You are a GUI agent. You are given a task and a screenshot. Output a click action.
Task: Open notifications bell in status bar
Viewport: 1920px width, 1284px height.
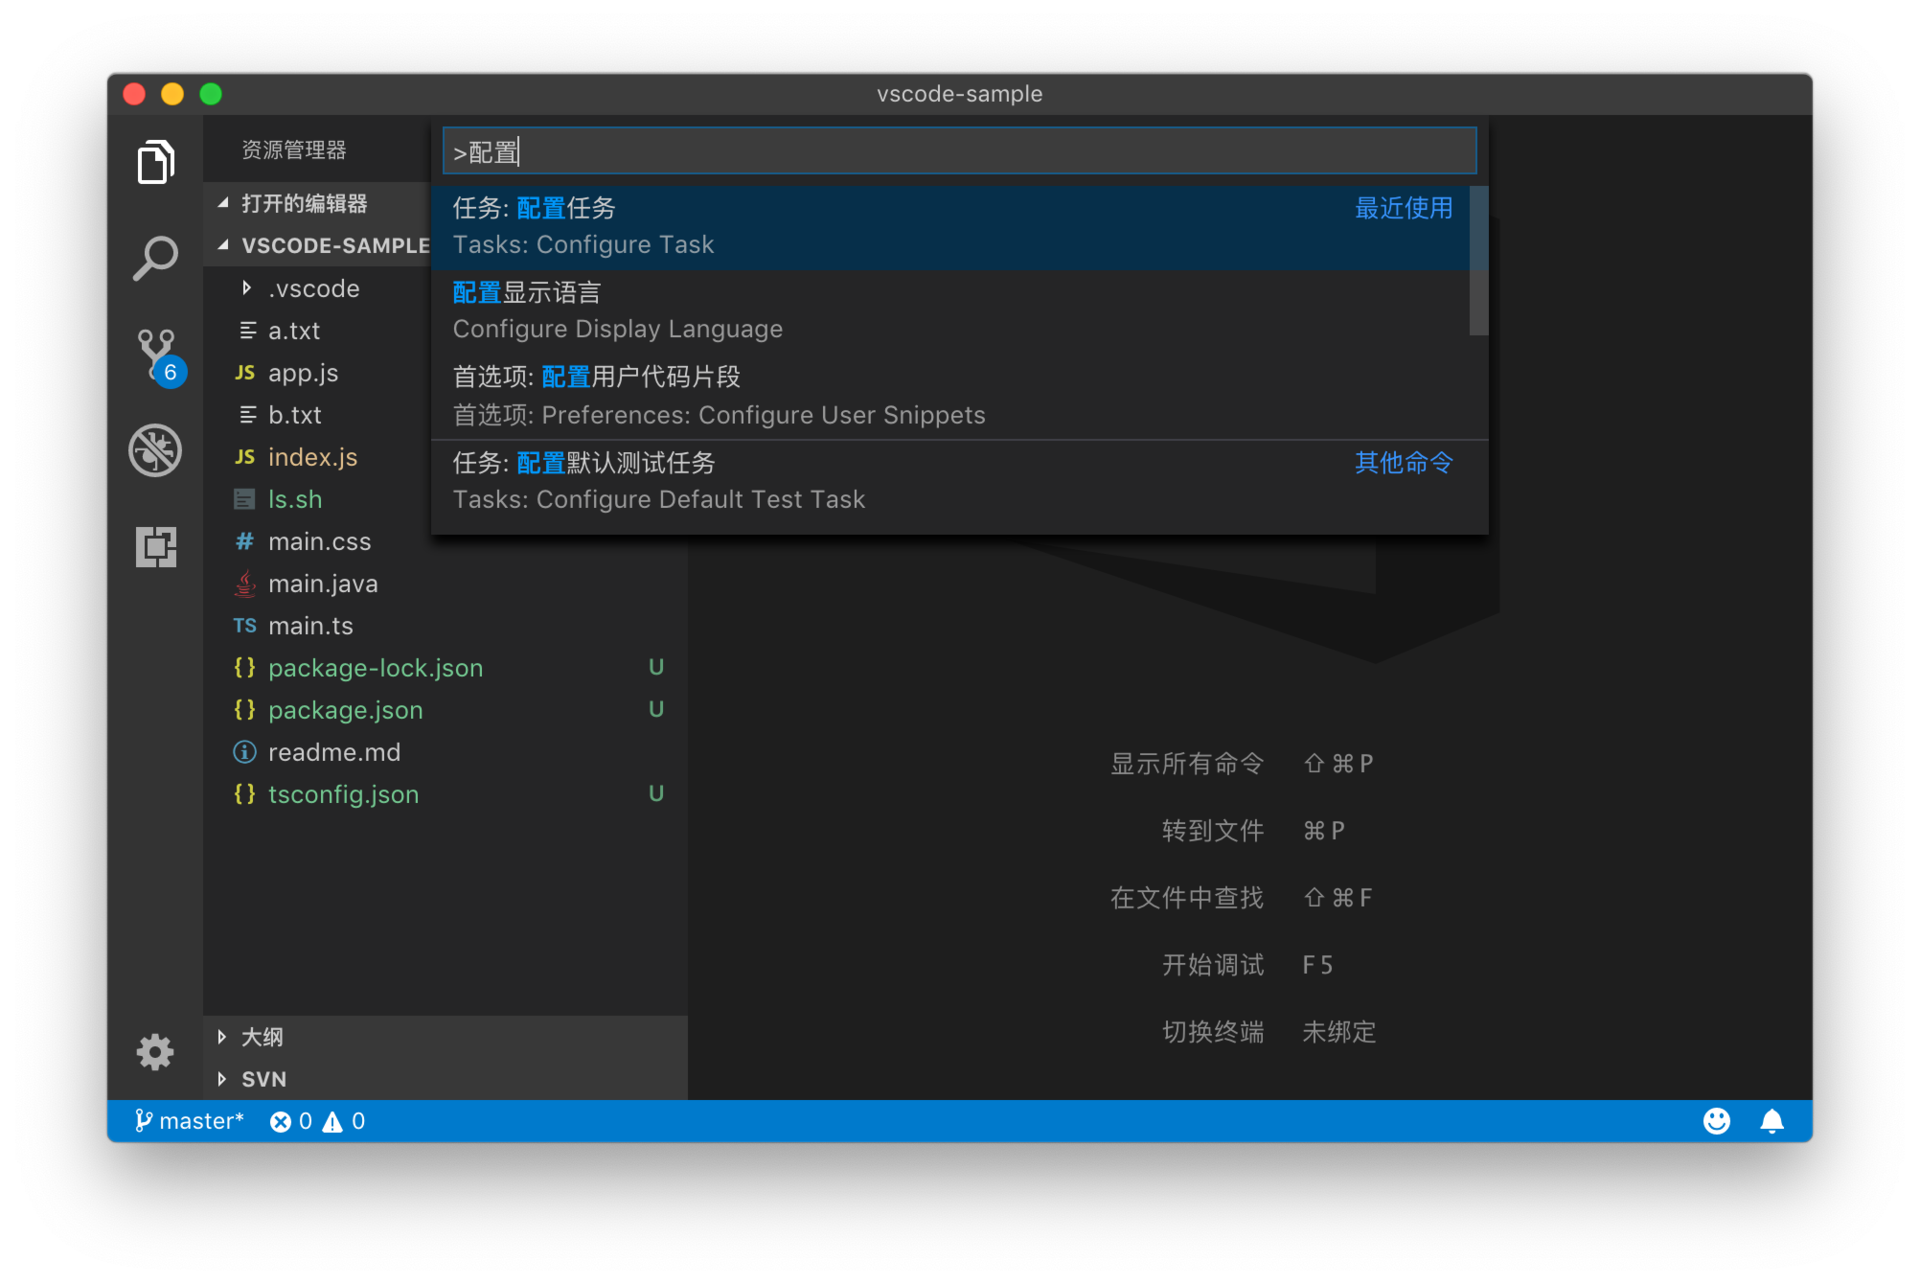pyautogui.click(x=1771, y=1121)
